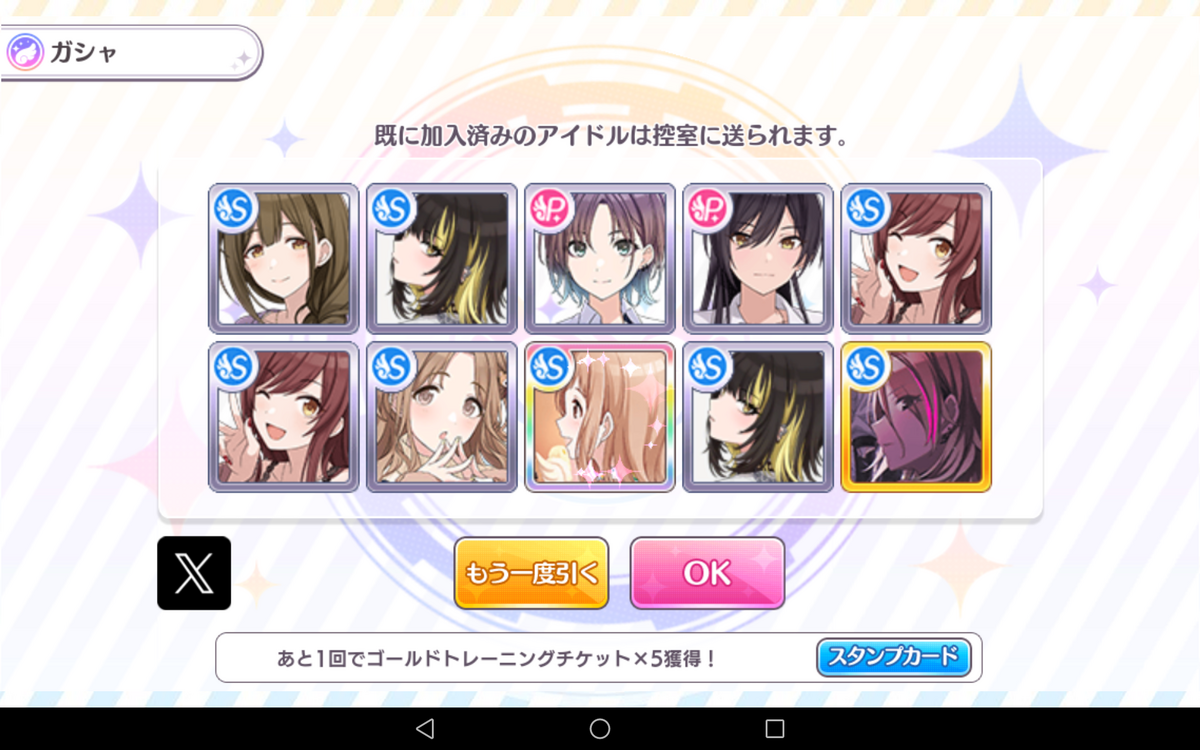The image size is (1200, 750).
Task: Select the blonde idol with hands near mouth
Action: (442, 417)
